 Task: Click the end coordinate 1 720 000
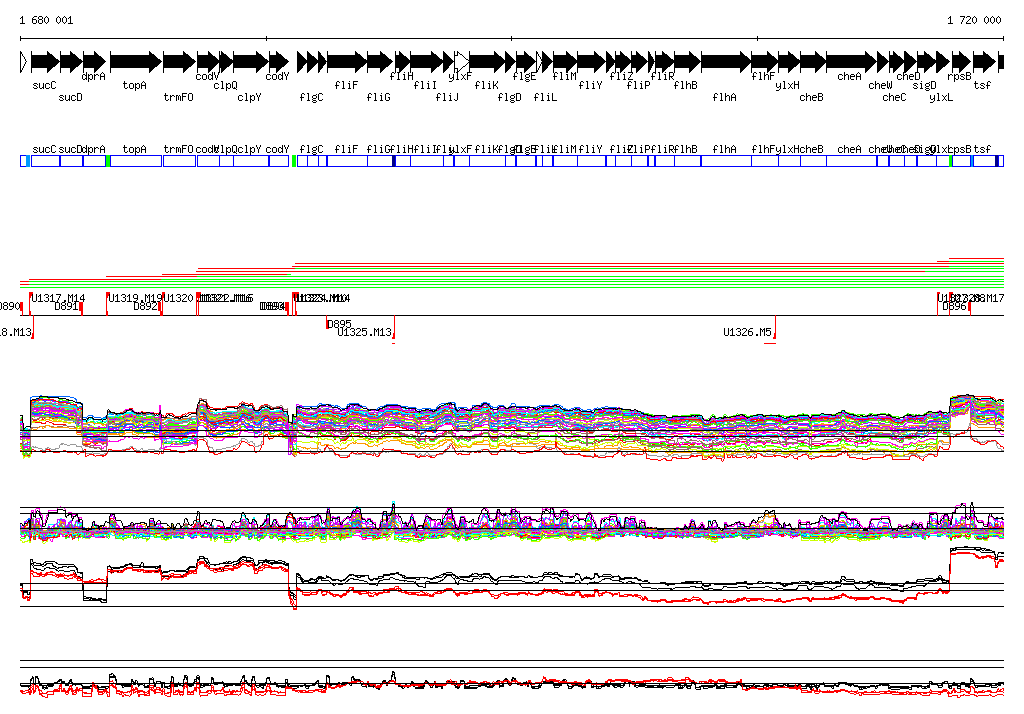(x=974, y=20)
